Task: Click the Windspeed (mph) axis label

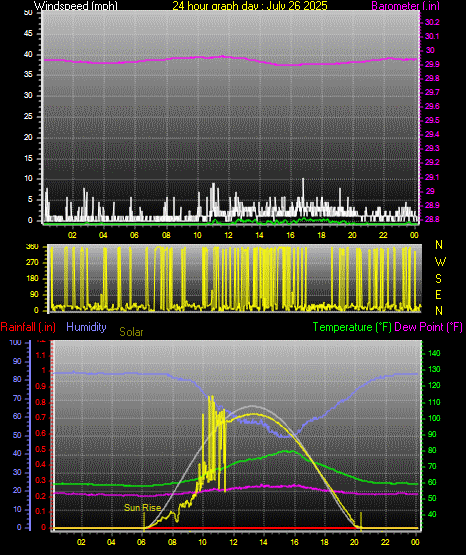Action: pyautogui.click(x=76, y=6)
